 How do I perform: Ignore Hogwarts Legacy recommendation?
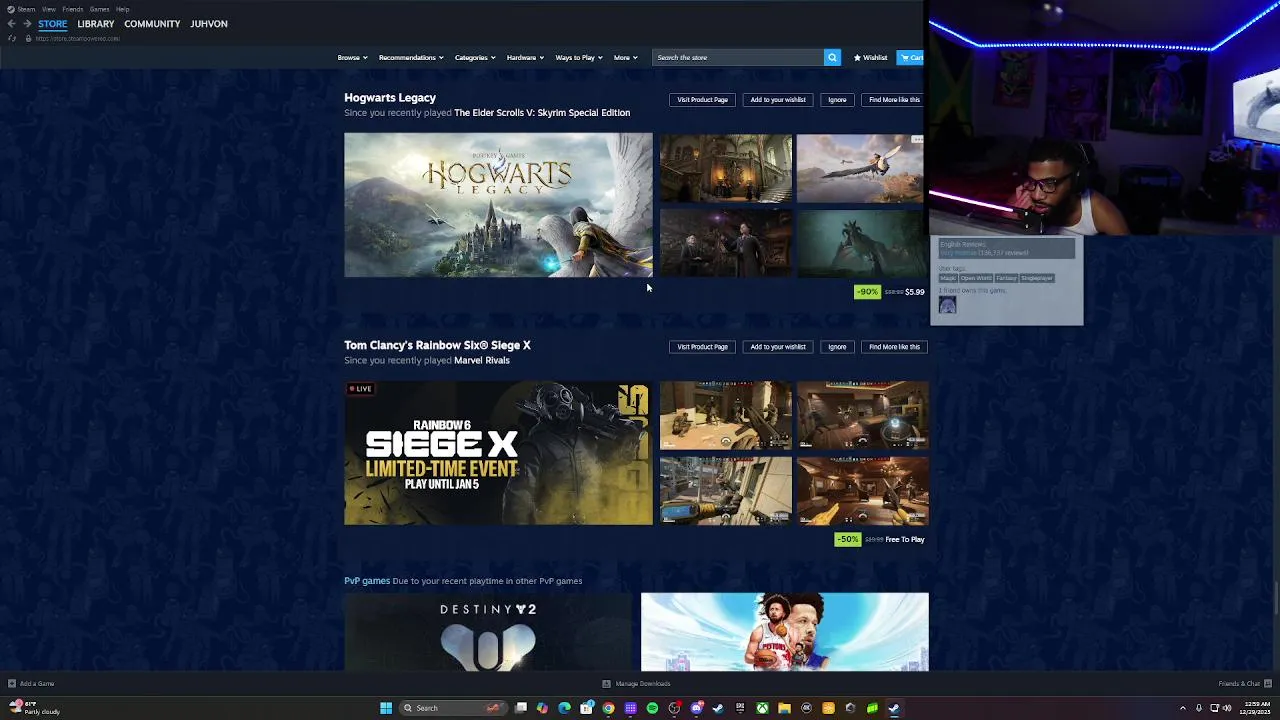coord(837,100)
